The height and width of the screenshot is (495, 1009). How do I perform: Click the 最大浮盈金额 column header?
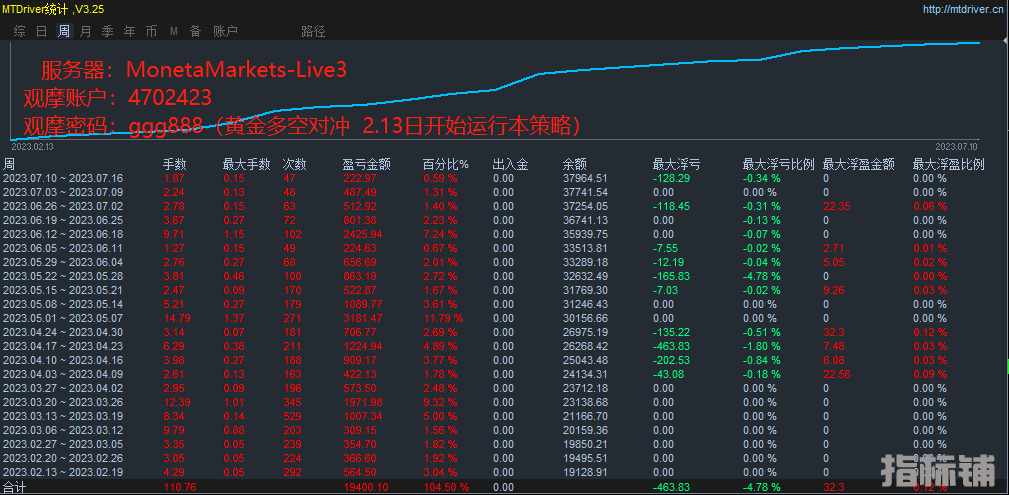point(858,164)
